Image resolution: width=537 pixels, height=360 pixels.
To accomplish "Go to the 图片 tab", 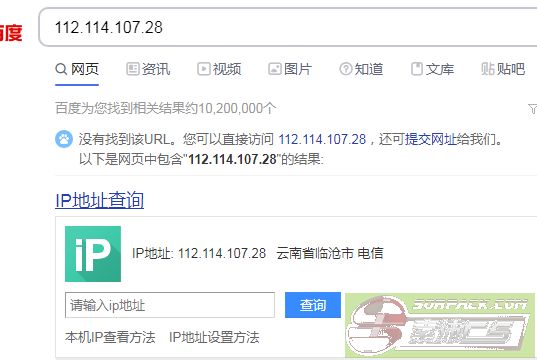I will point(290,69).
